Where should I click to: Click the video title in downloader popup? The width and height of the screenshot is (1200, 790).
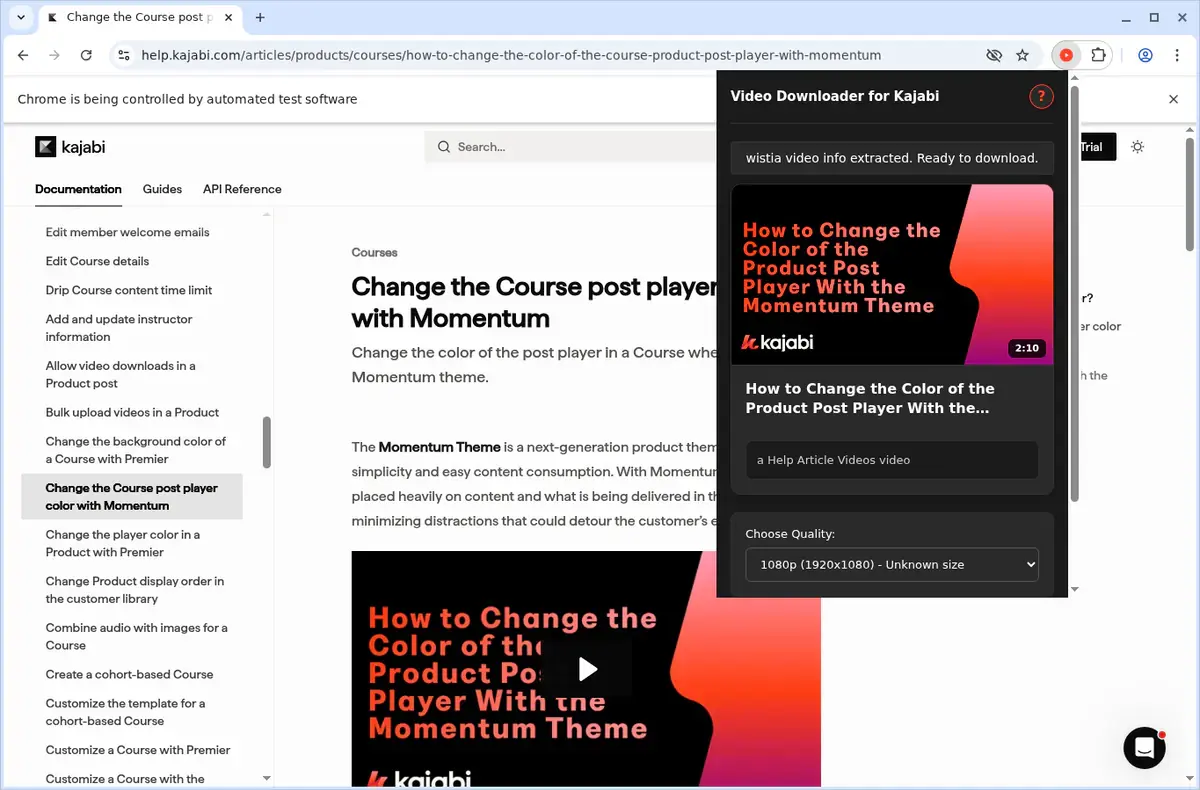(870, 398)
